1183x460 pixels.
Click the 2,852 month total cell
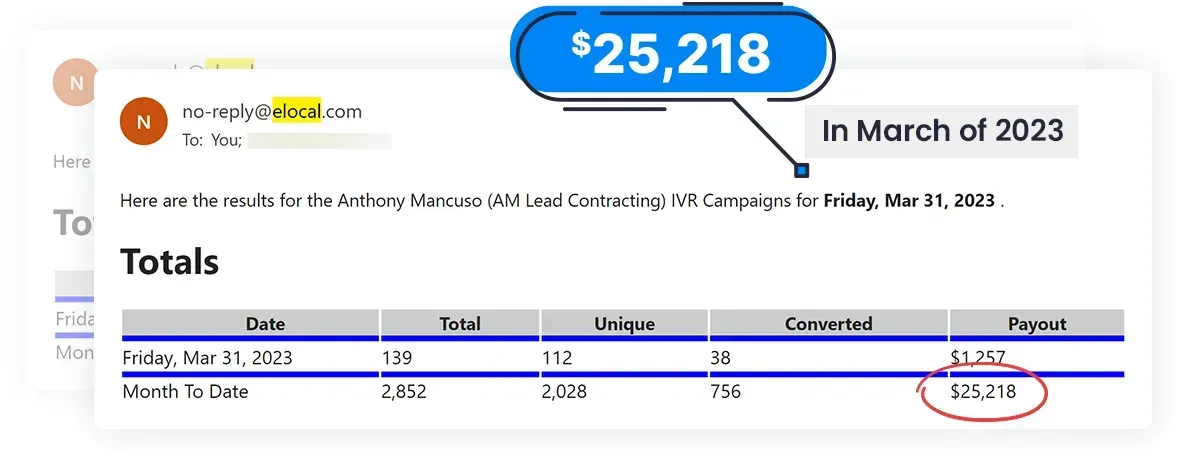[x=404, y=391]
